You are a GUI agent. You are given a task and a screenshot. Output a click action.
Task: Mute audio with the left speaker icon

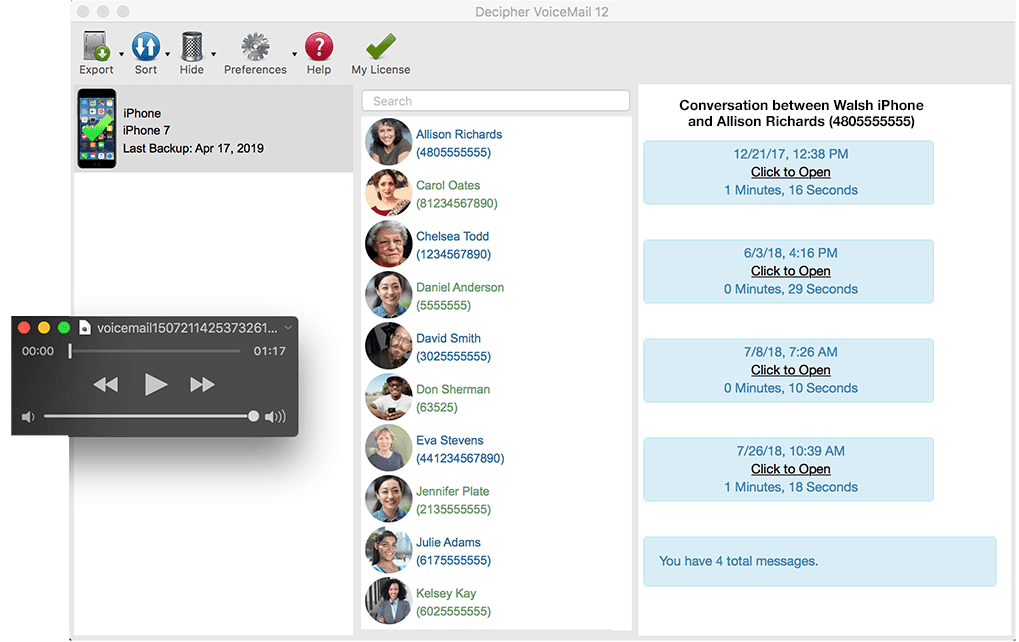tap(27, 416)
